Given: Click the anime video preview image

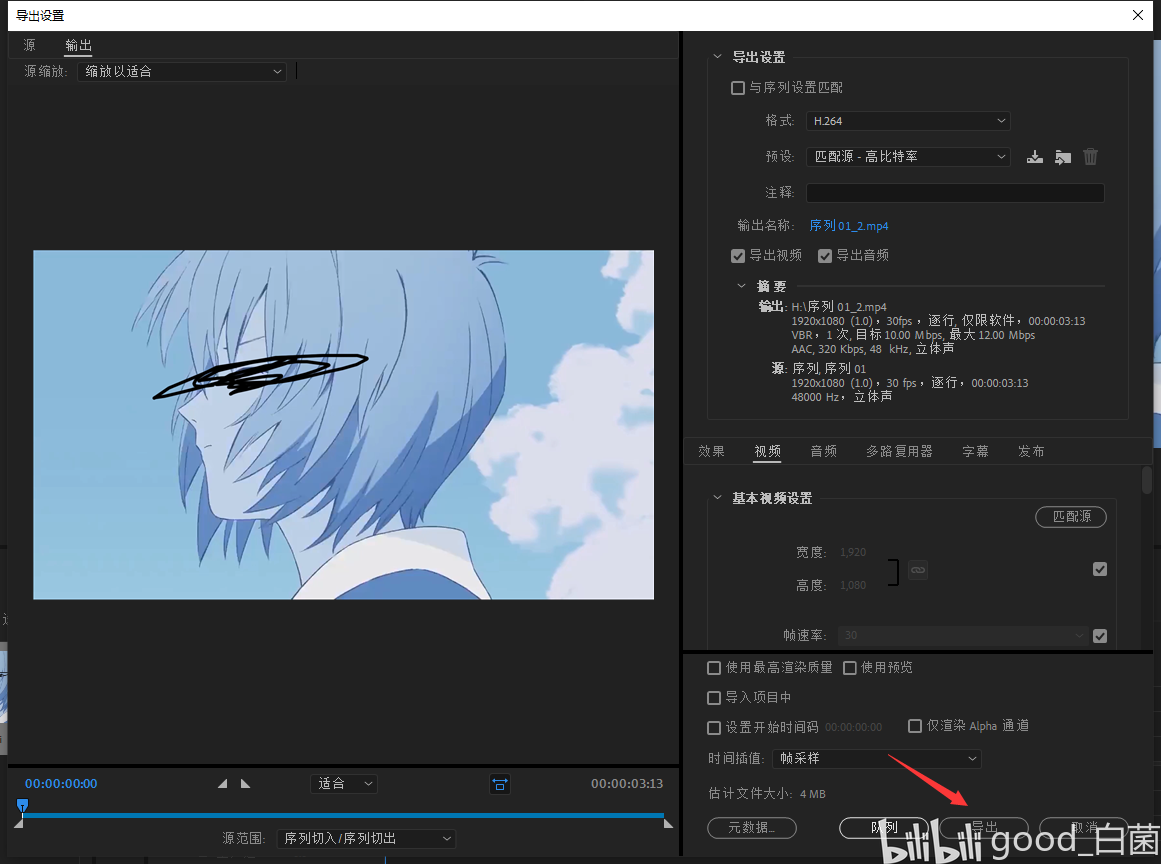Looking at the screenshot, I should [344, 425].
